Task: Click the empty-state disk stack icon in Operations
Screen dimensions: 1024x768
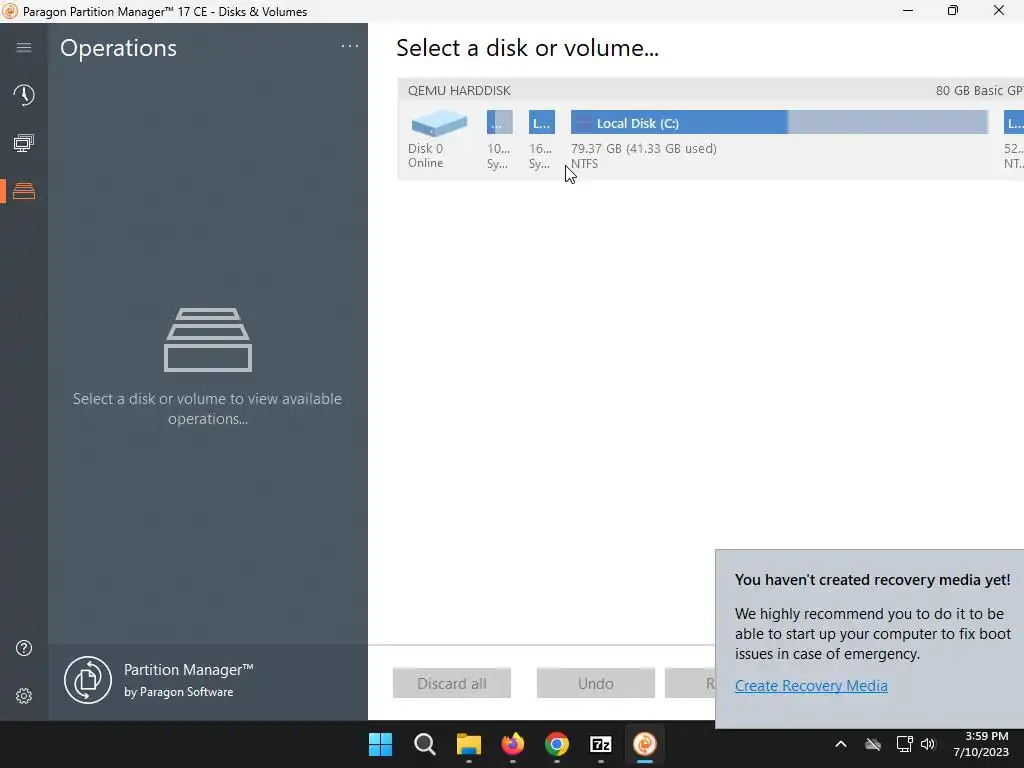Action: point(208,340)
